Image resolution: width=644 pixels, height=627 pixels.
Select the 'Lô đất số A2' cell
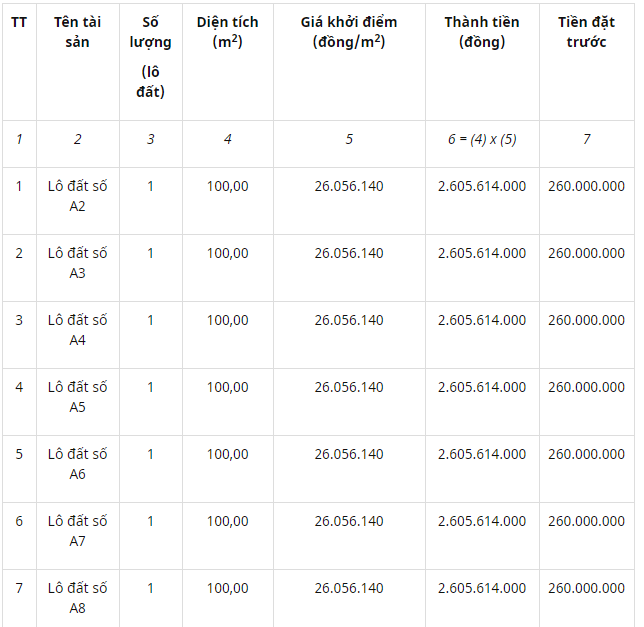77,196
